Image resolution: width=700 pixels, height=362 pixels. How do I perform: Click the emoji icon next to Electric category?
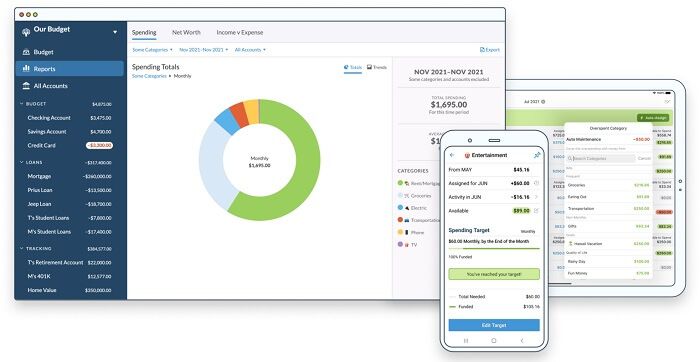407,208
